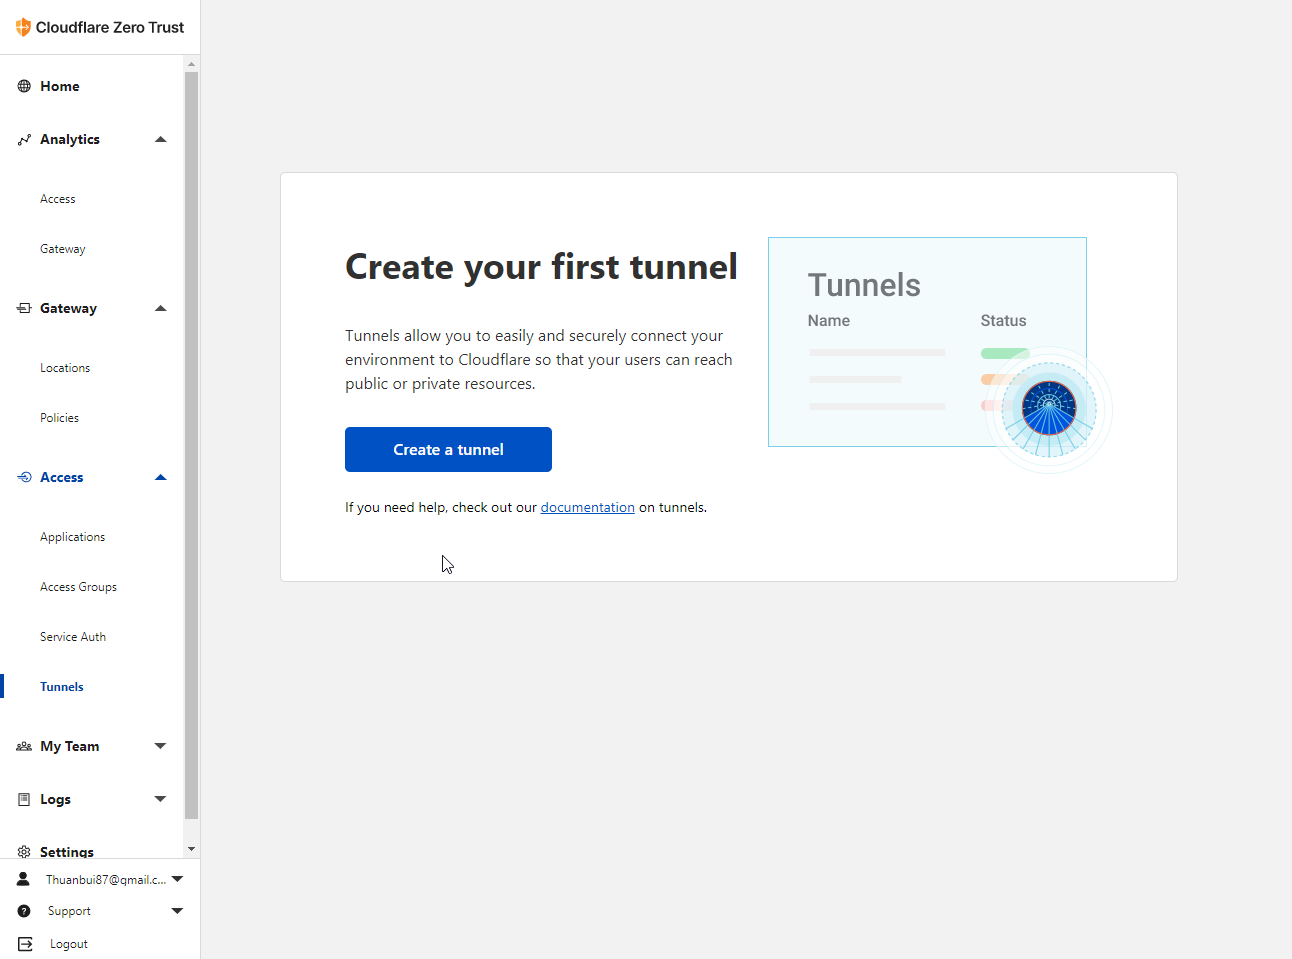Expand the My Team section
The width and height of the screenshot is (1292, 959).
pyautogui.click(x=160, y=746)
